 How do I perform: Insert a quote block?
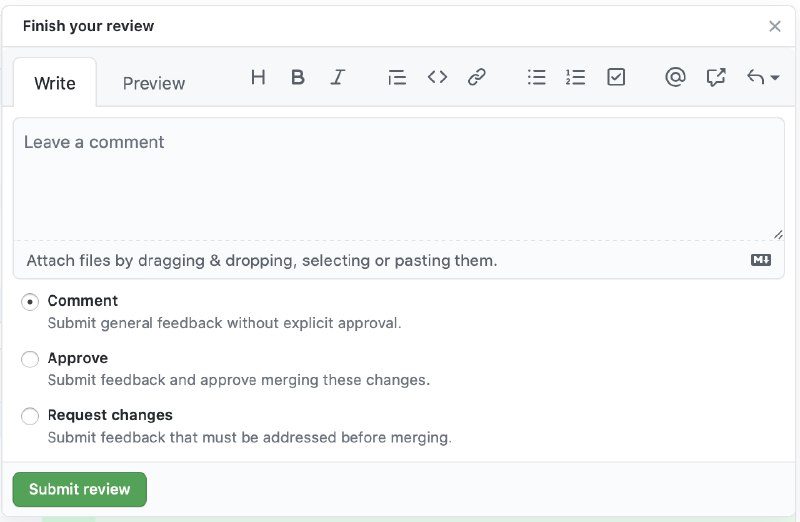[x=396, y=77]
